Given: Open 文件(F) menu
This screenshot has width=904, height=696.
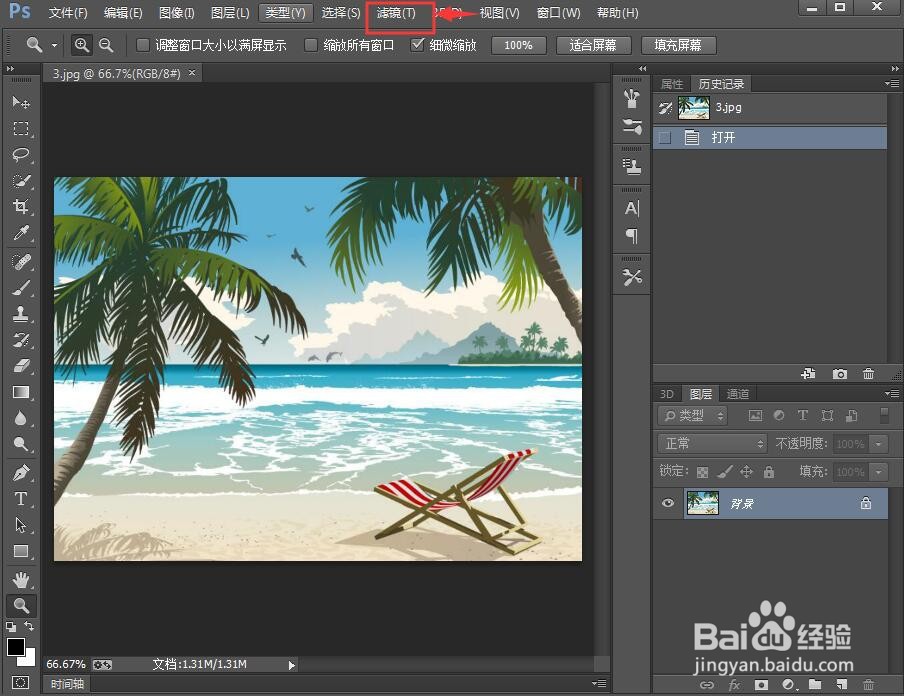Looking at the screenshot, I should (x=67, y=13).
